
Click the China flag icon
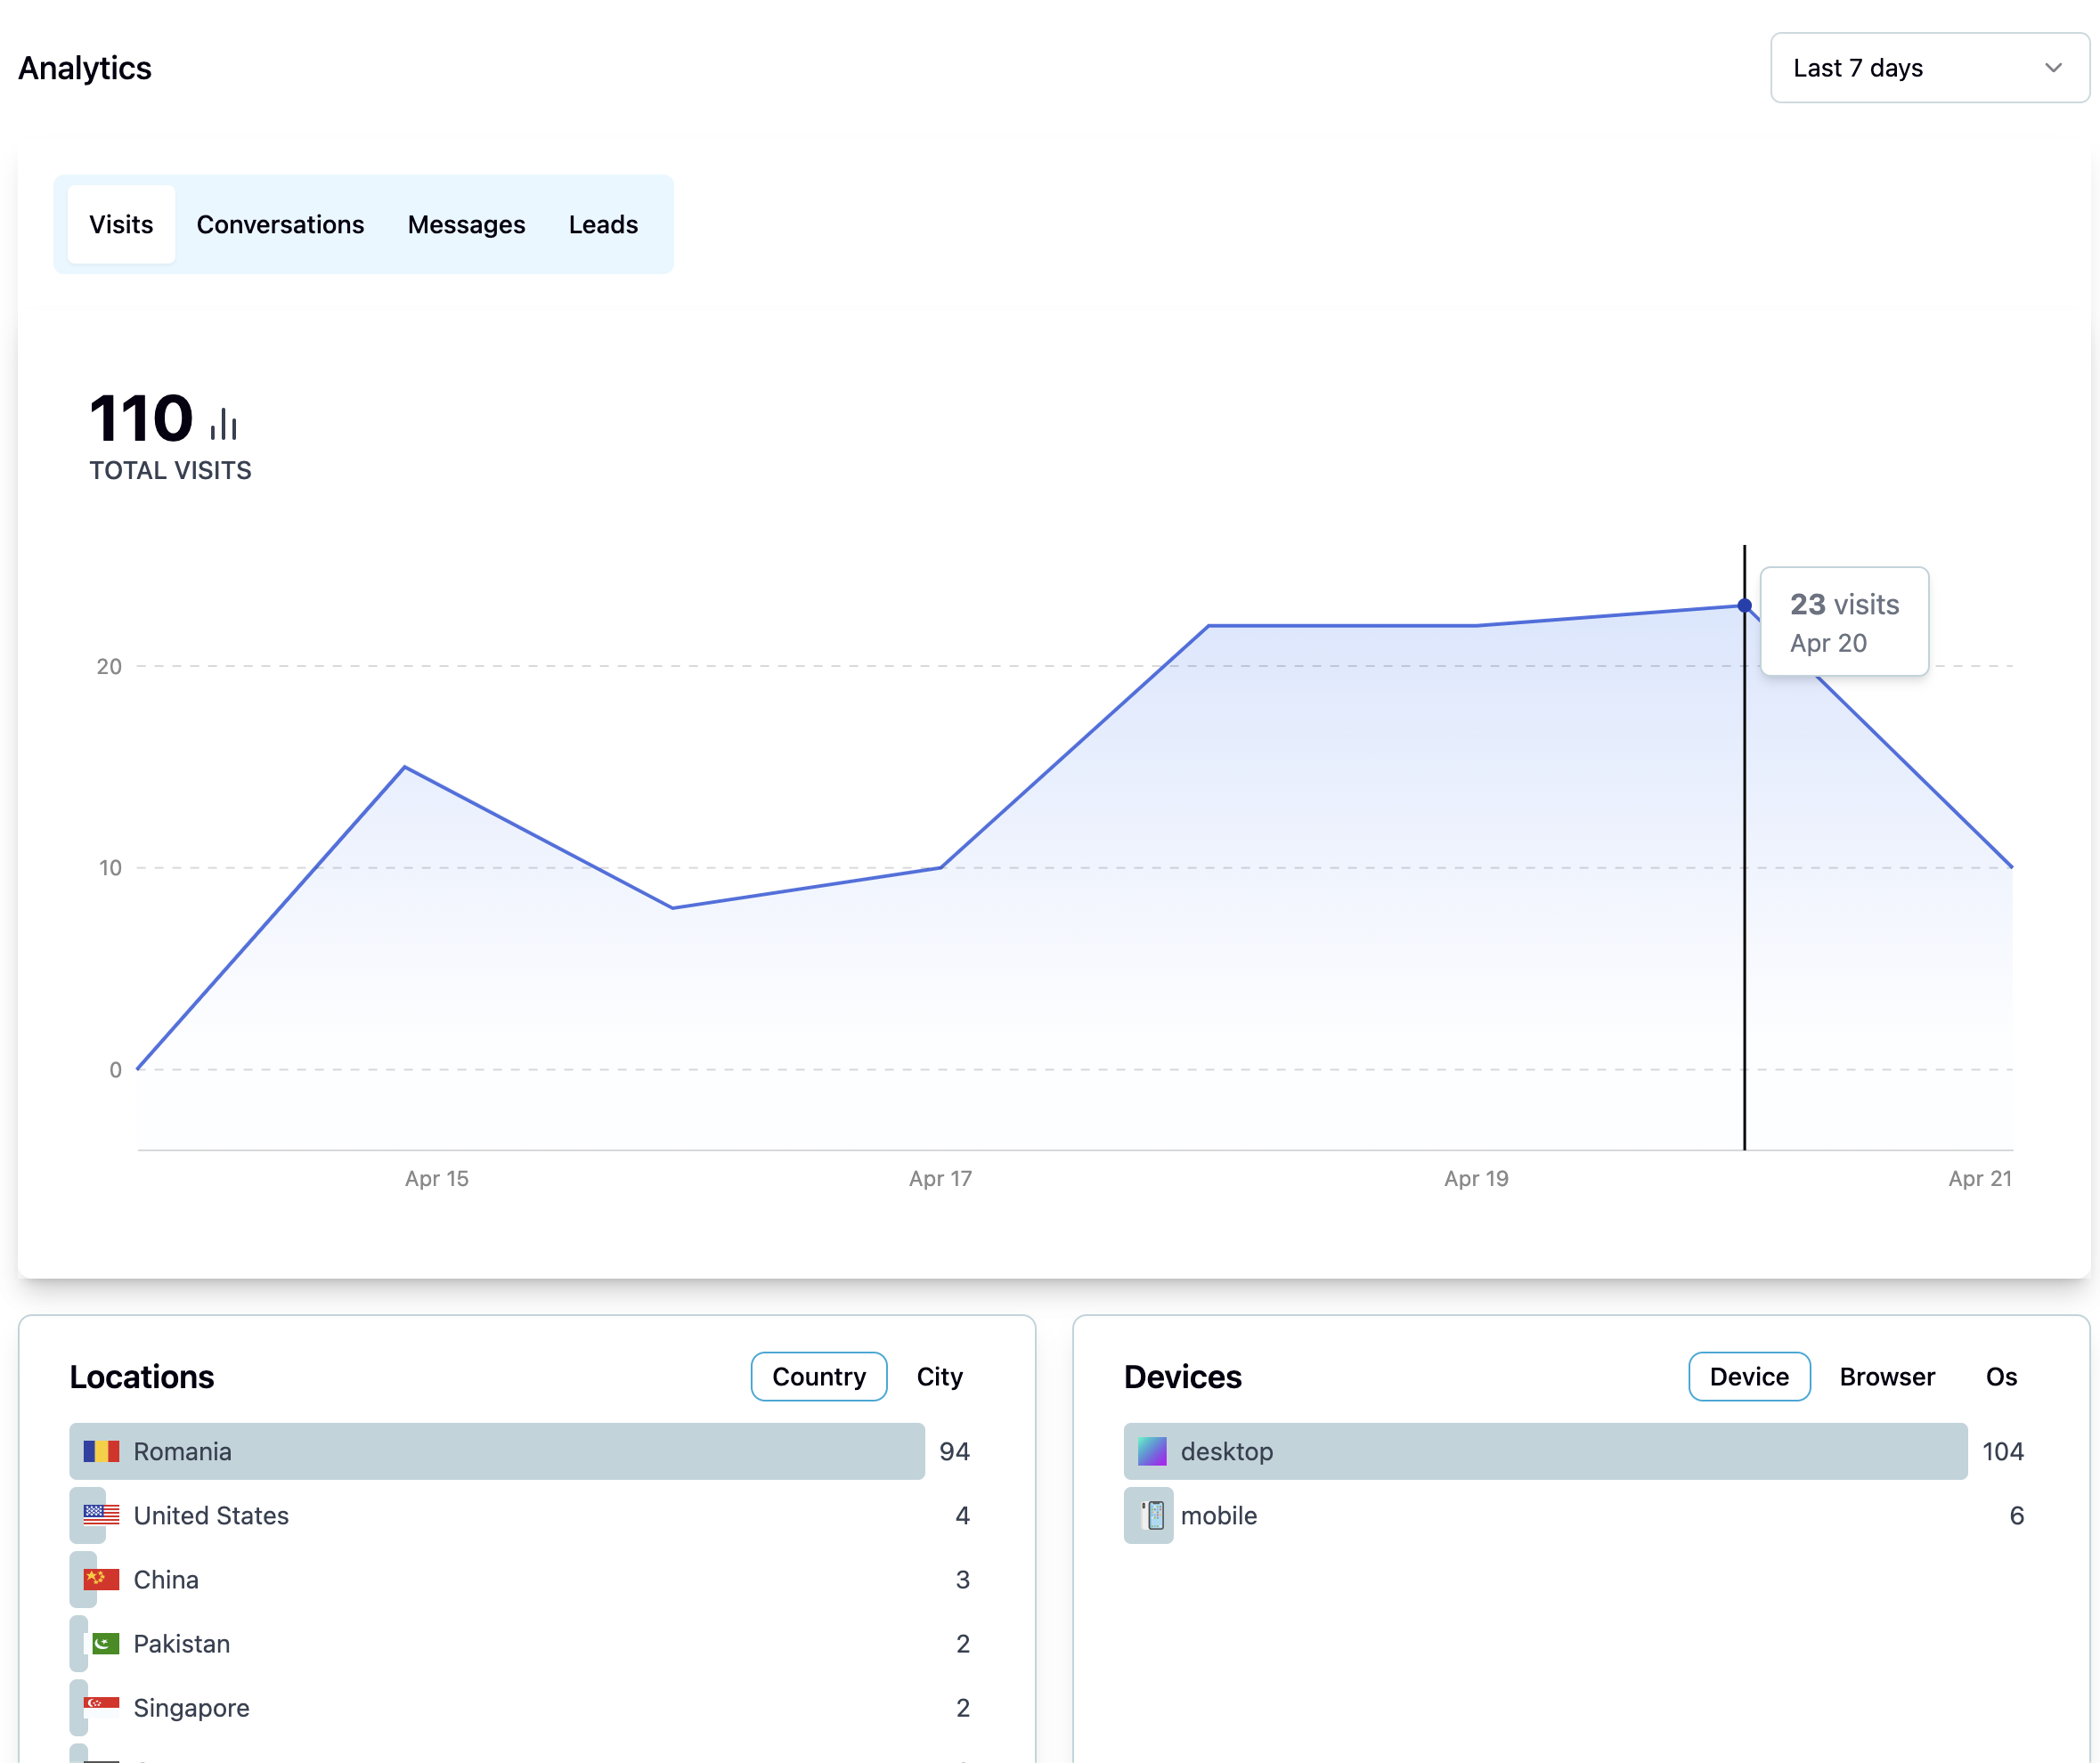[x=101, y=1579]
